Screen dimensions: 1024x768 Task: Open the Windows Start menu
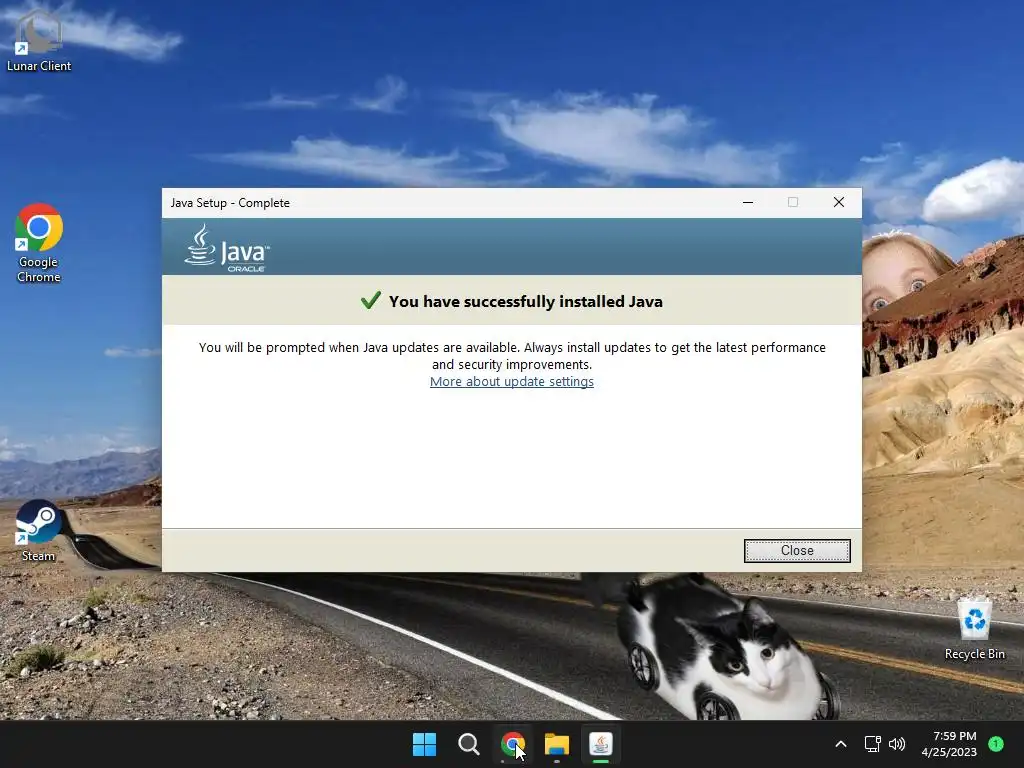click(424, 744)
